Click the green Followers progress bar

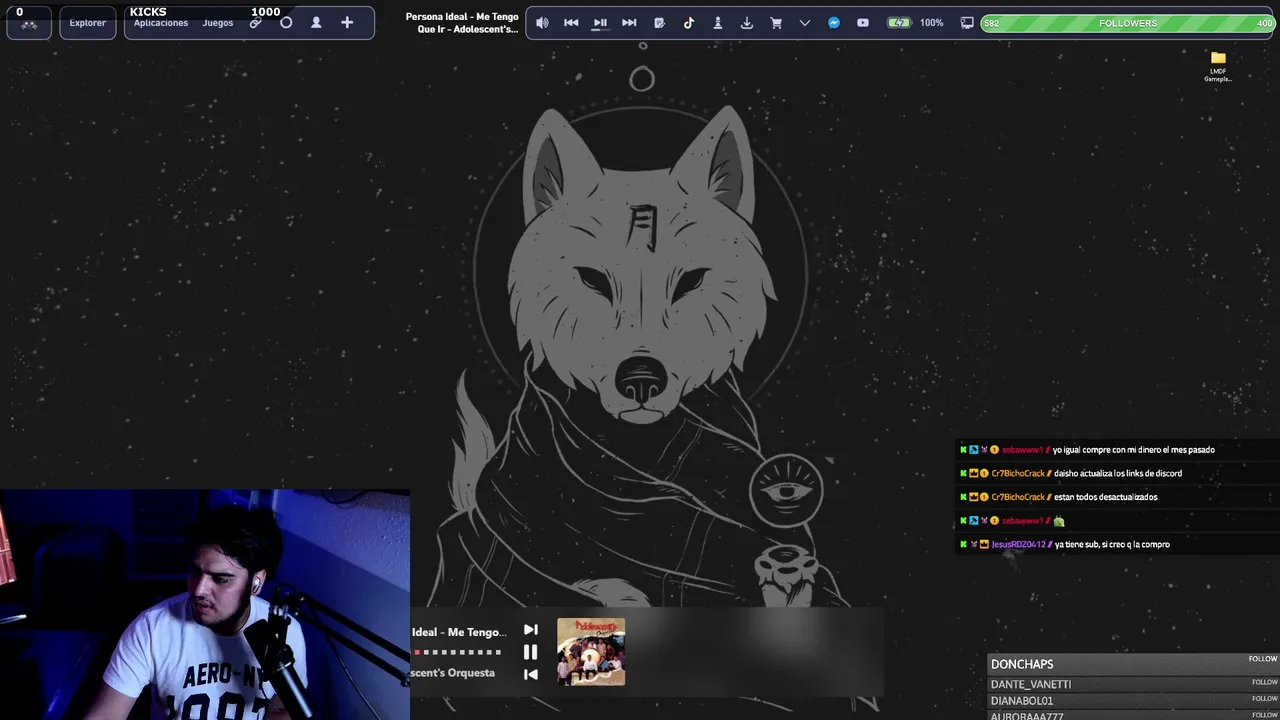tap(1128, 23)
